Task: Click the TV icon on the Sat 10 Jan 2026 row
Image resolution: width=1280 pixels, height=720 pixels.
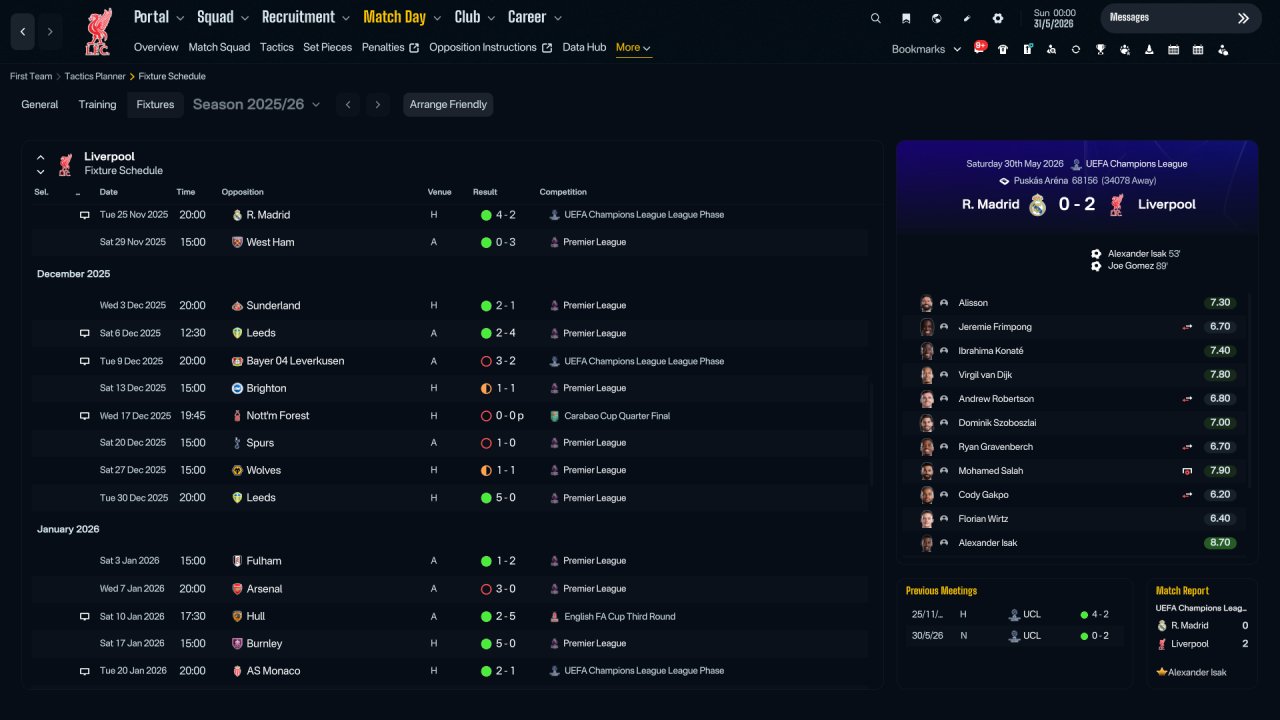Action: pos(85,617)
